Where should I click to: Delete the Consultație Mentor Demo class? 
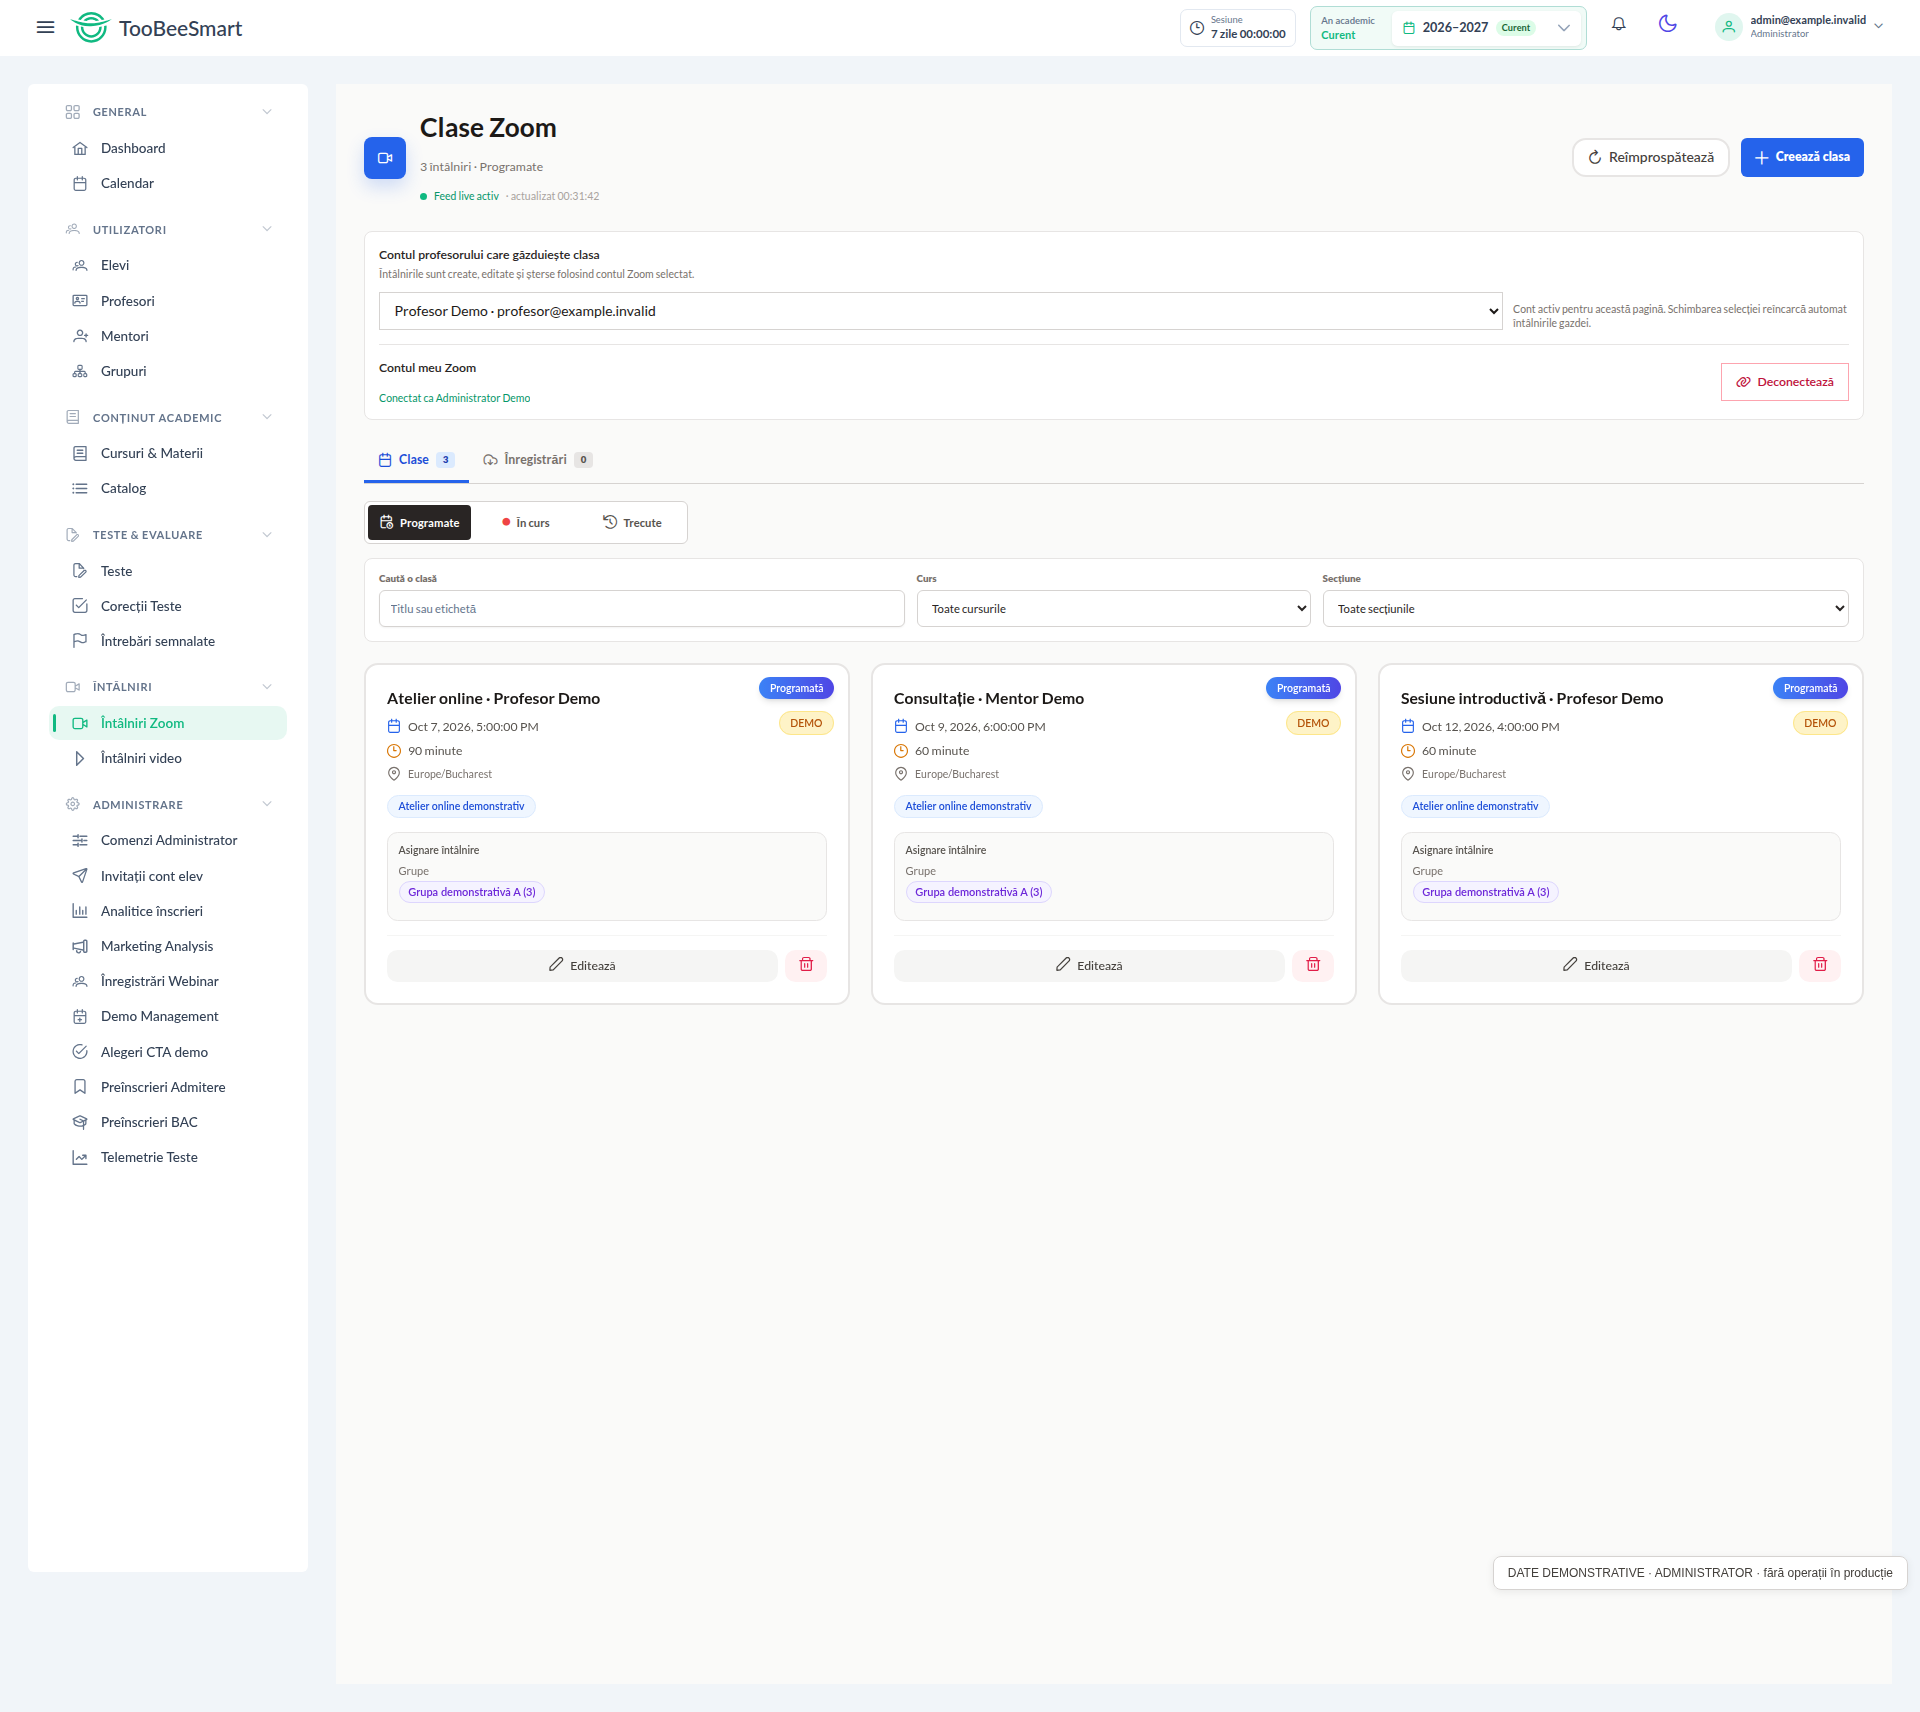point(1313,965)
